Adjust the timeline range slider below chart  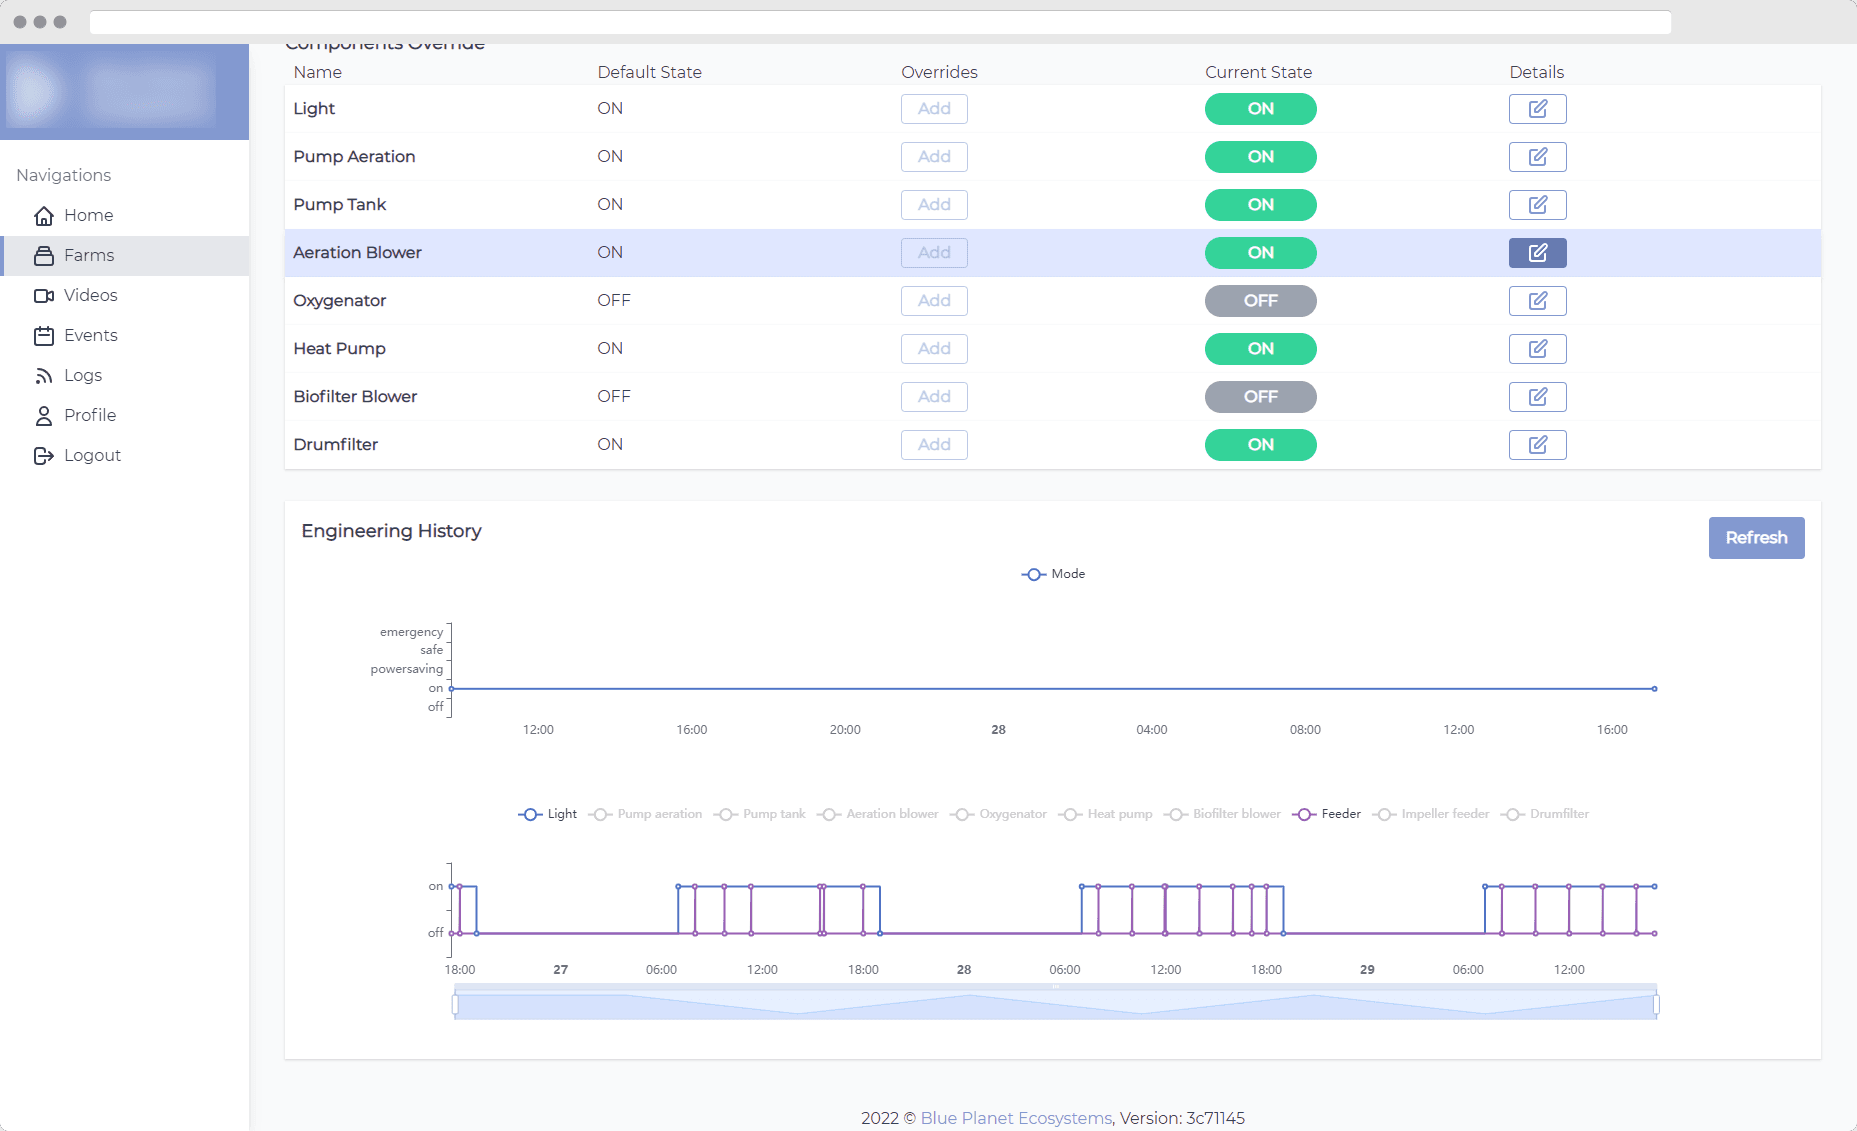[x=1055, y=1003]
